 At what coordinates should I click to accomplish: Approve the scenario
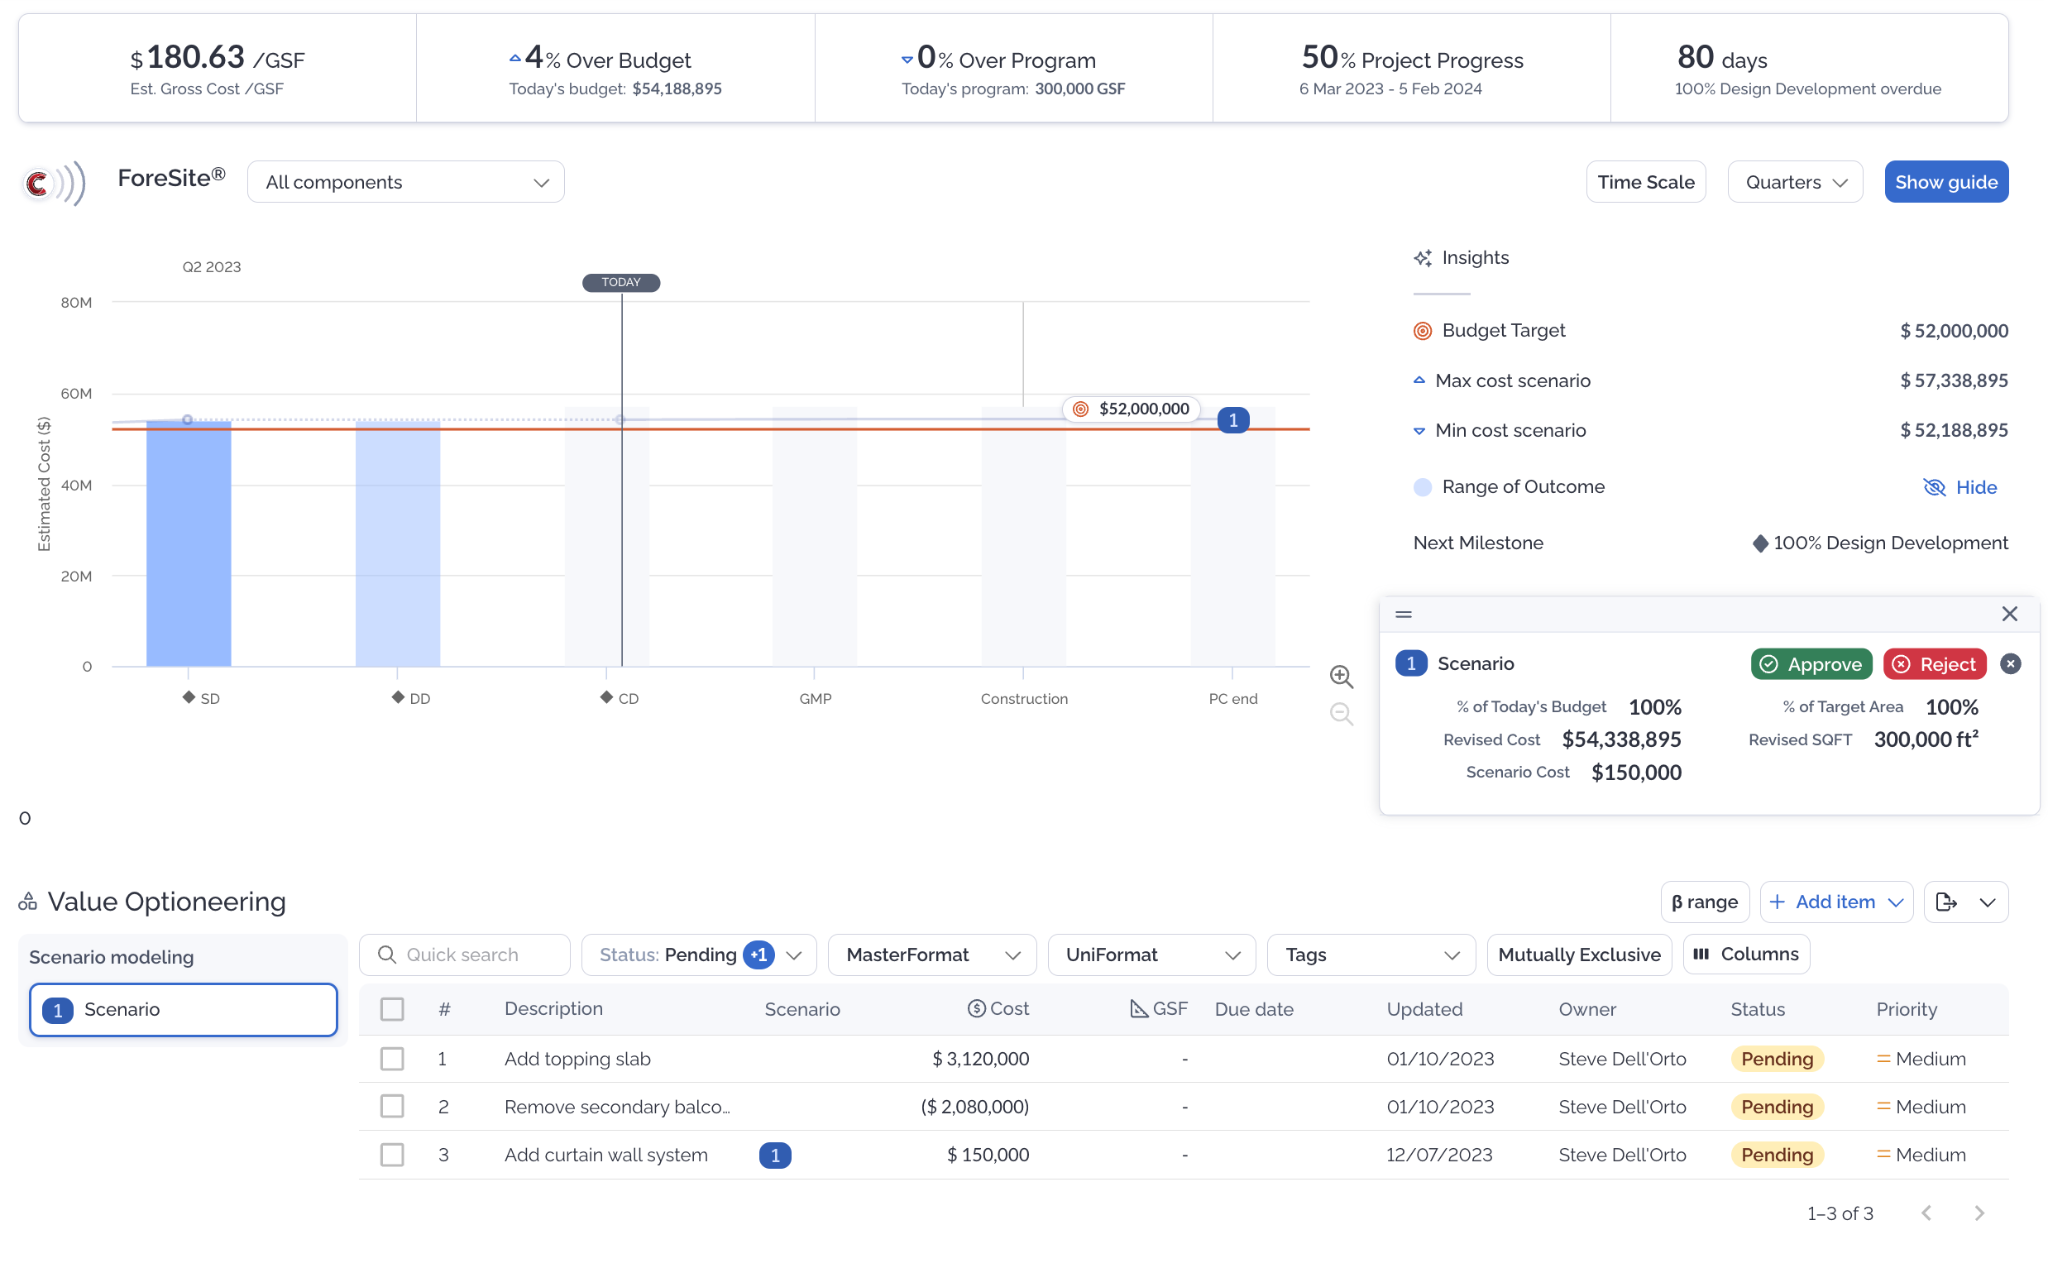tap(1810, 664)
